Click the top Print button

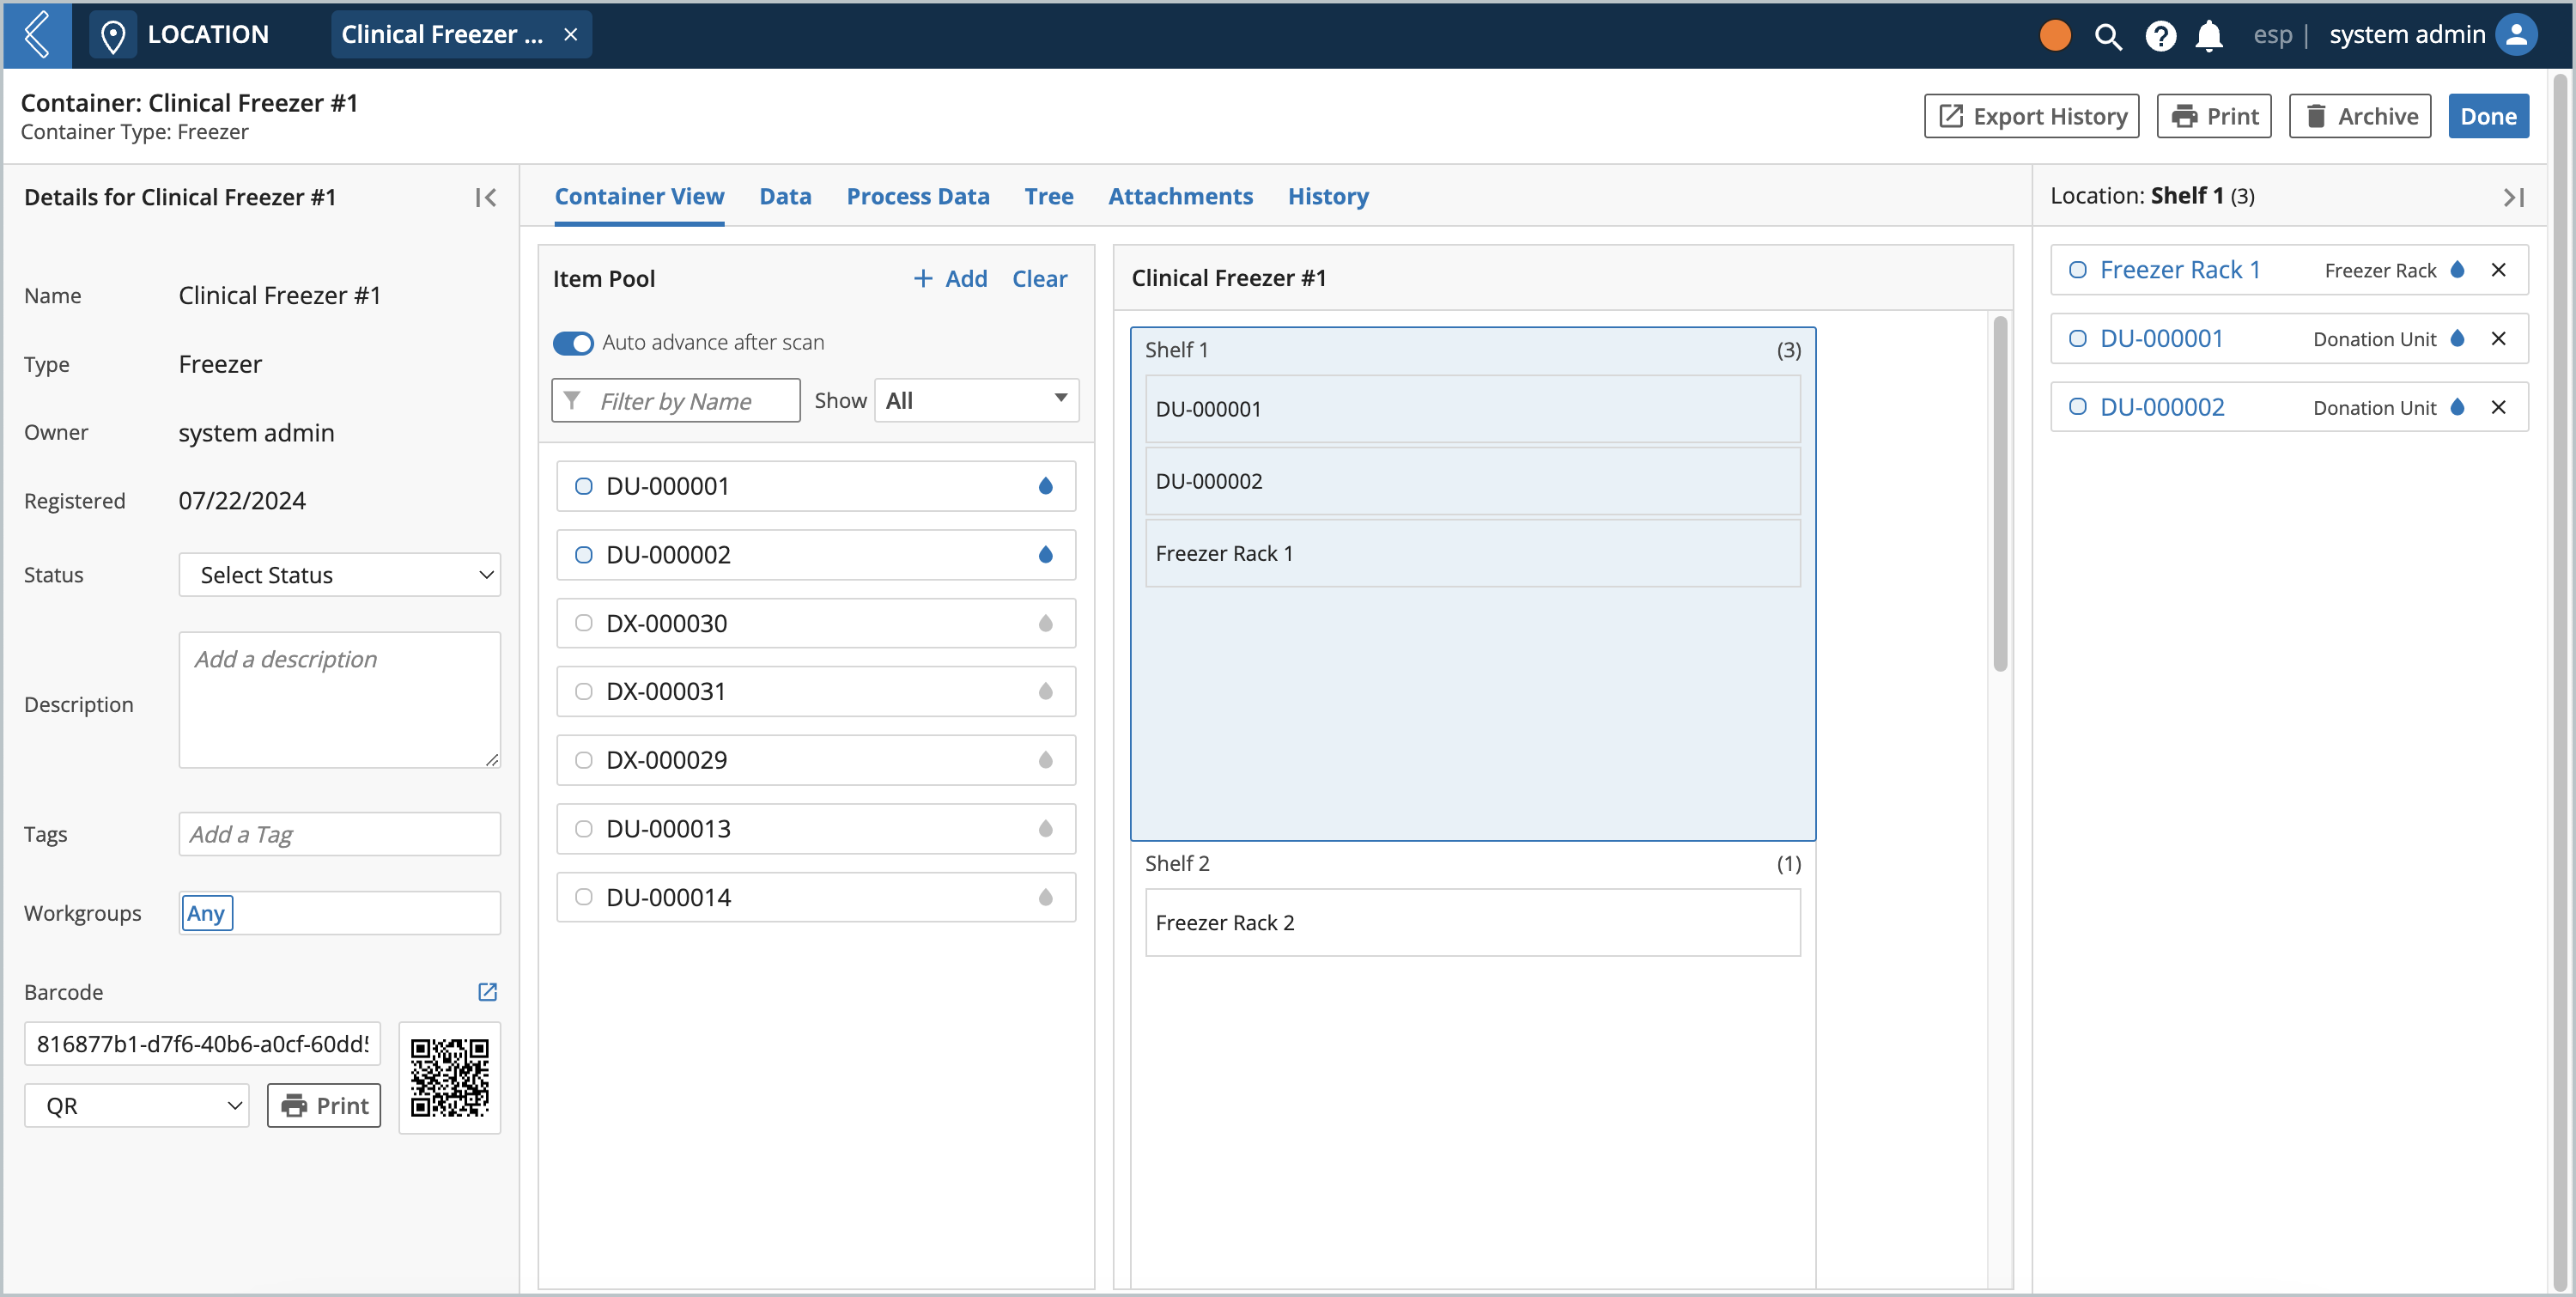tap(2214, 116)
